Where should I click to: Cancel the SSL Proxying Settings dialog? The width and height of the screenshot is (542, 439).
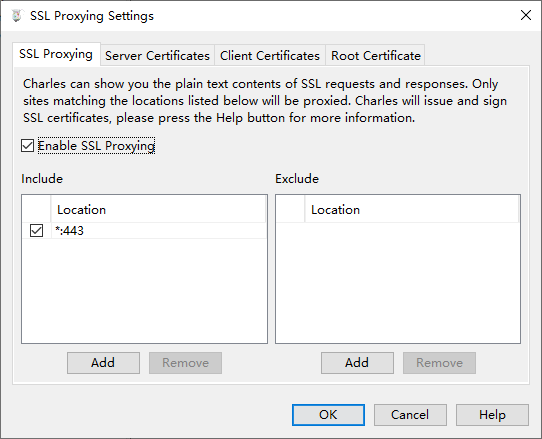pos(410,415)
